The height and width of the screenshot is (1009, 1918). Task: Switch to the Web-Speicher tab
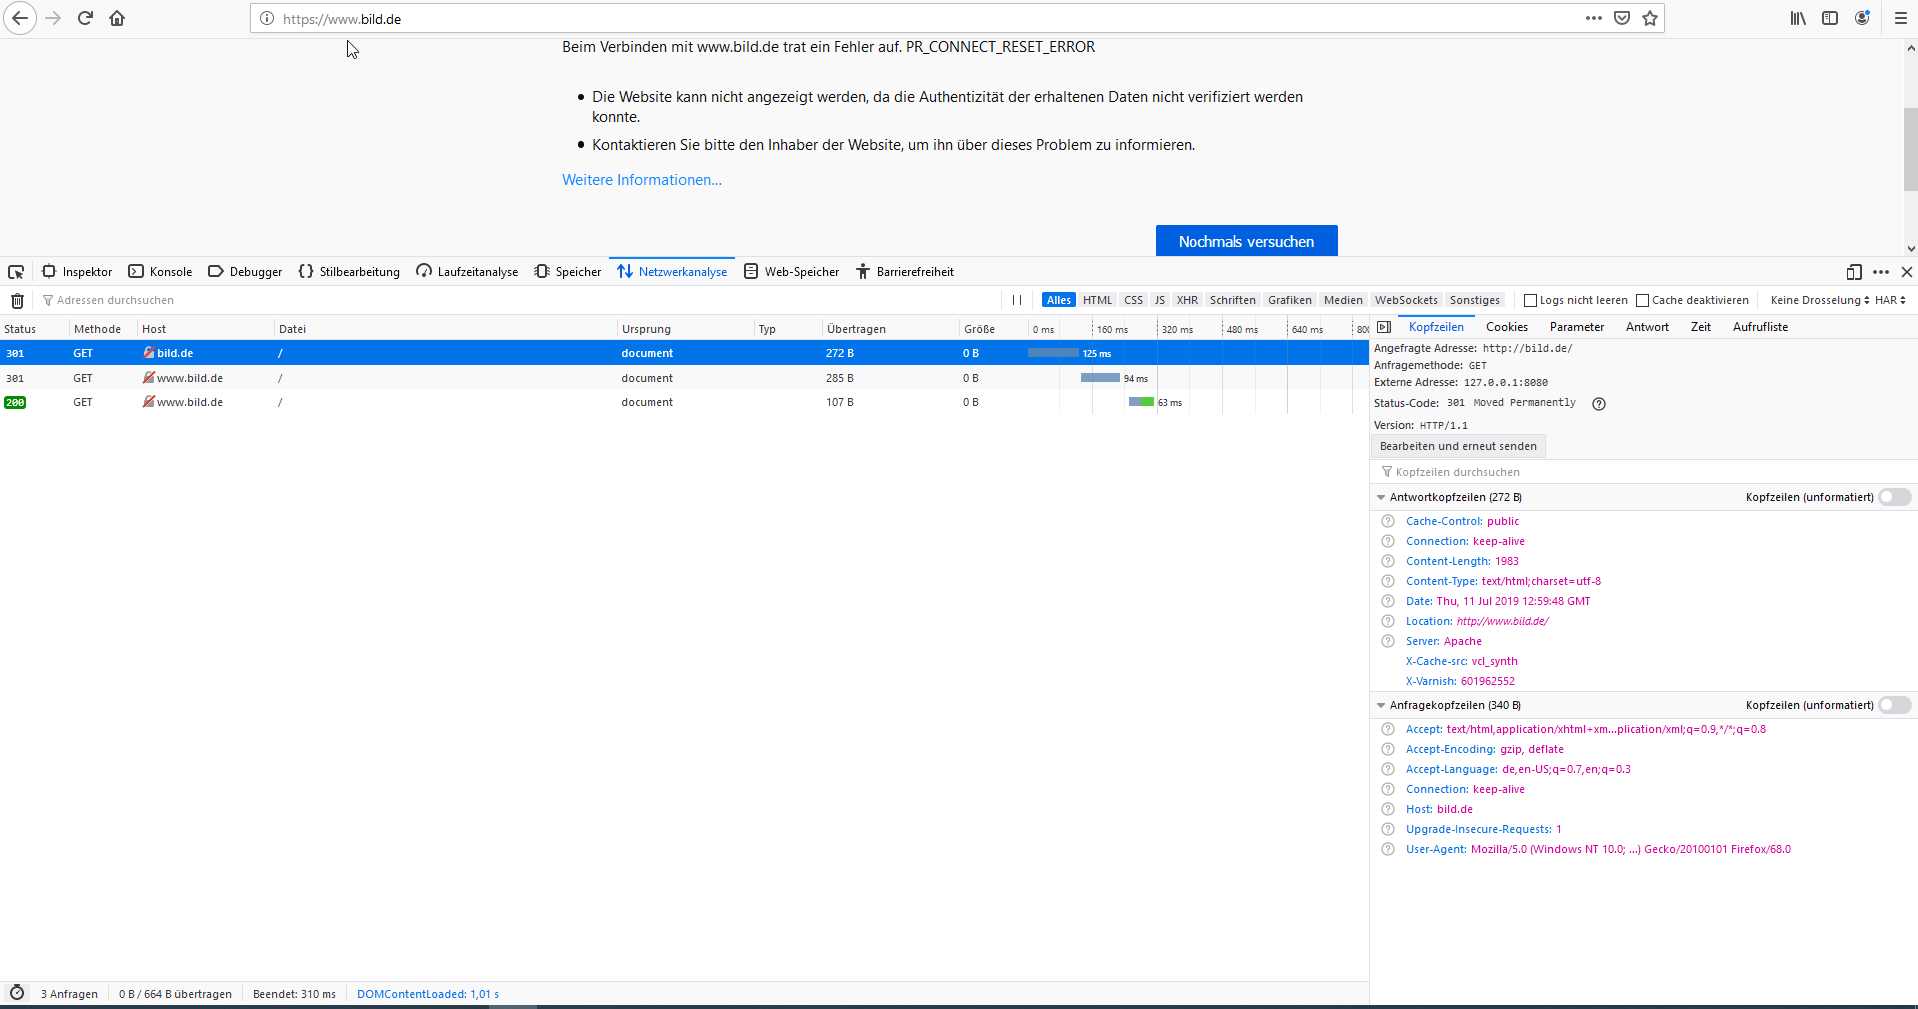coord(792,272)
